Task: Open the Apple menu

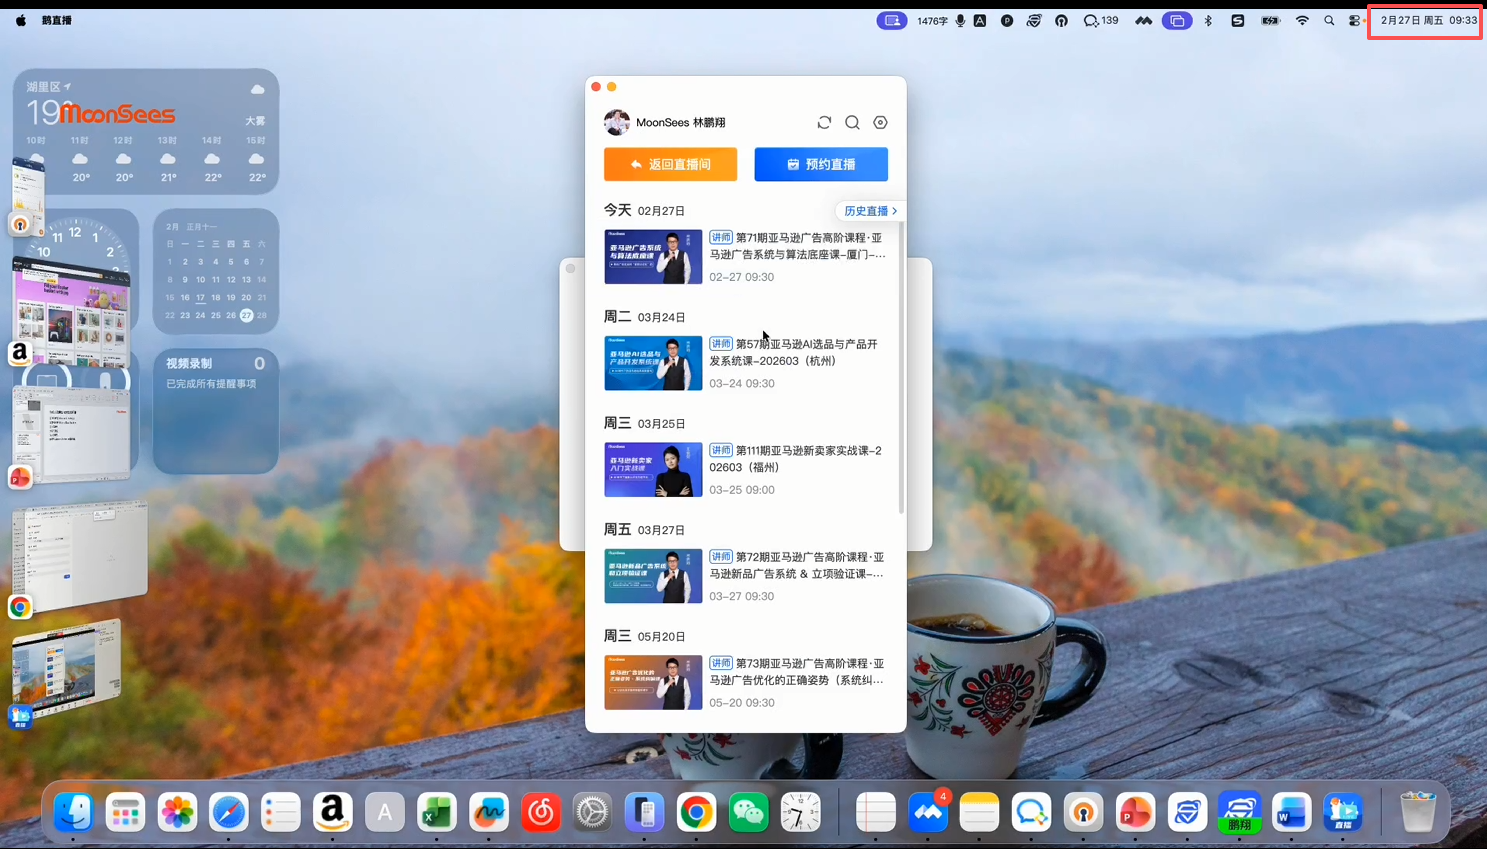Action: point(21,20)
